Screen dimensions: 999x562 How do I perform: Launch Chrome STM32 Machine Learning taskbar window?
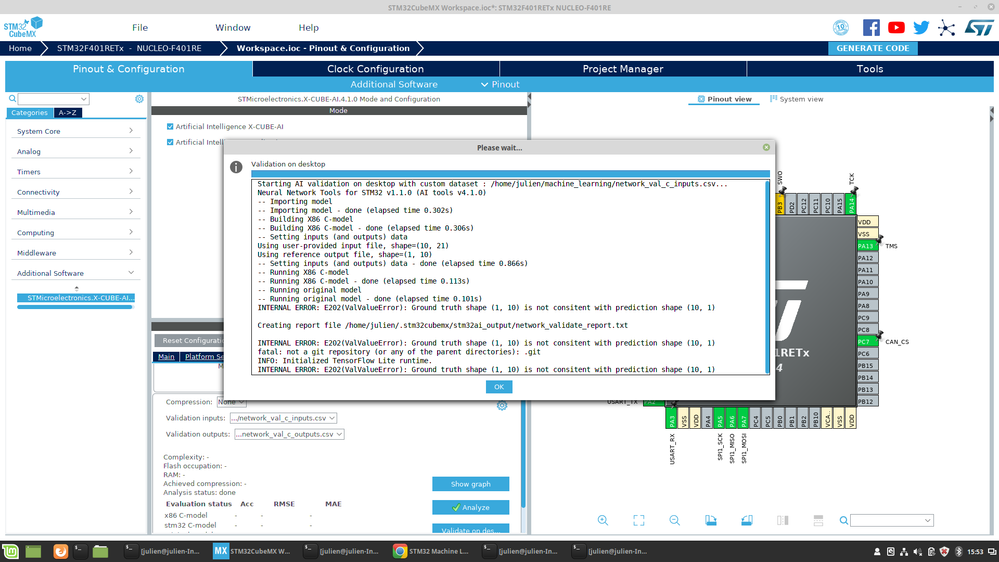click(x=432, y=551)
